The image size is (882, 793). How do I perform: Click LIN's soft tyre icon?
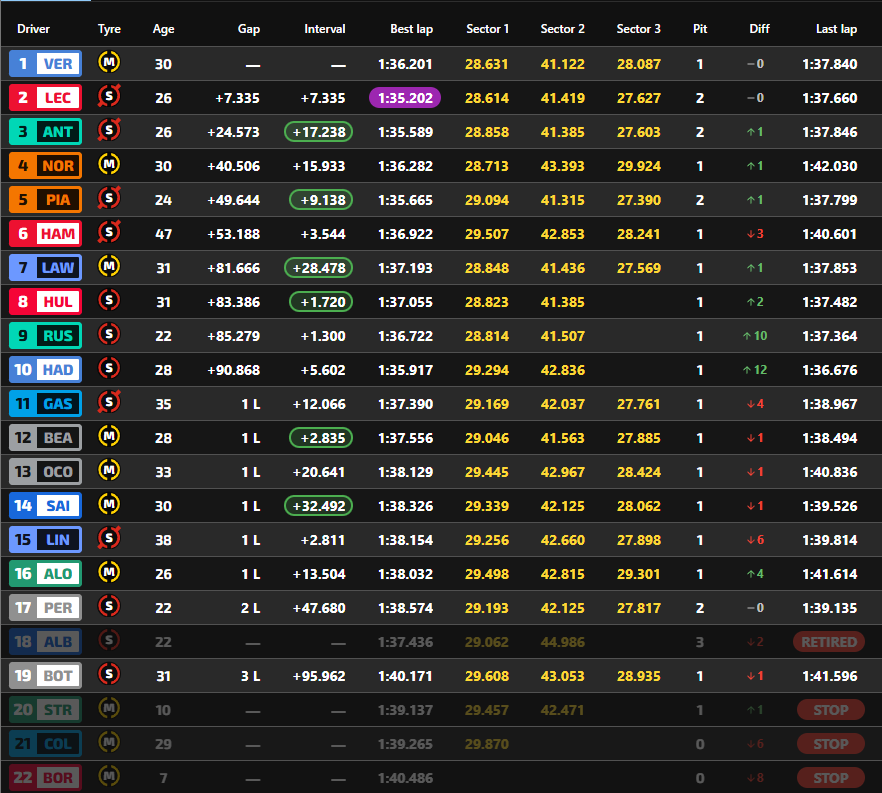pyautogui.click(x=109, y=538)
